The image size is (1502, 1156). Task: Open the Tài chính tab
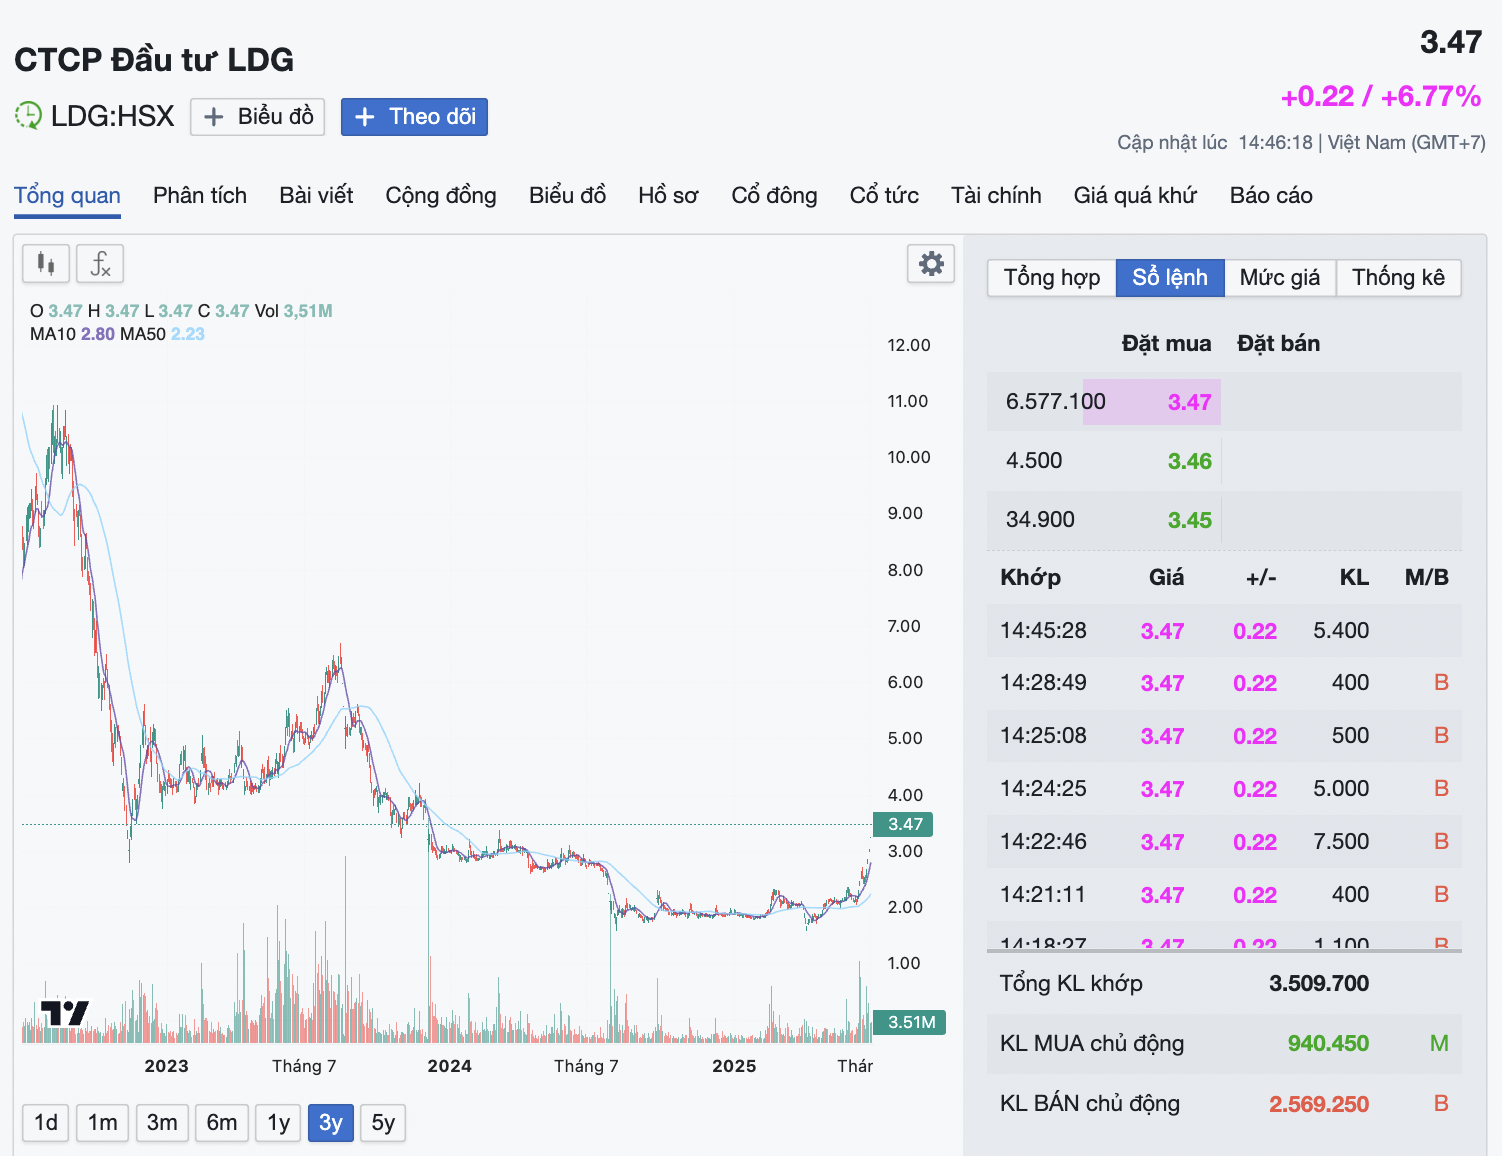point(996,196)
